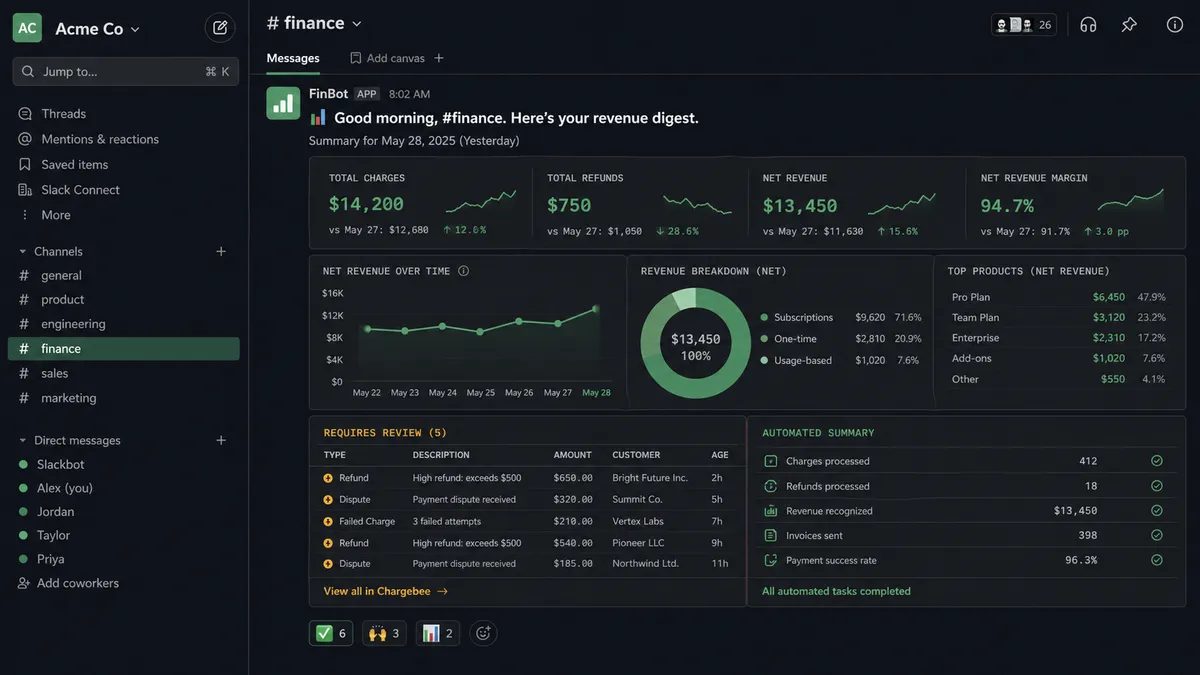Open channel details info icon
The image size is (1200, 675).
point(1175,25)
